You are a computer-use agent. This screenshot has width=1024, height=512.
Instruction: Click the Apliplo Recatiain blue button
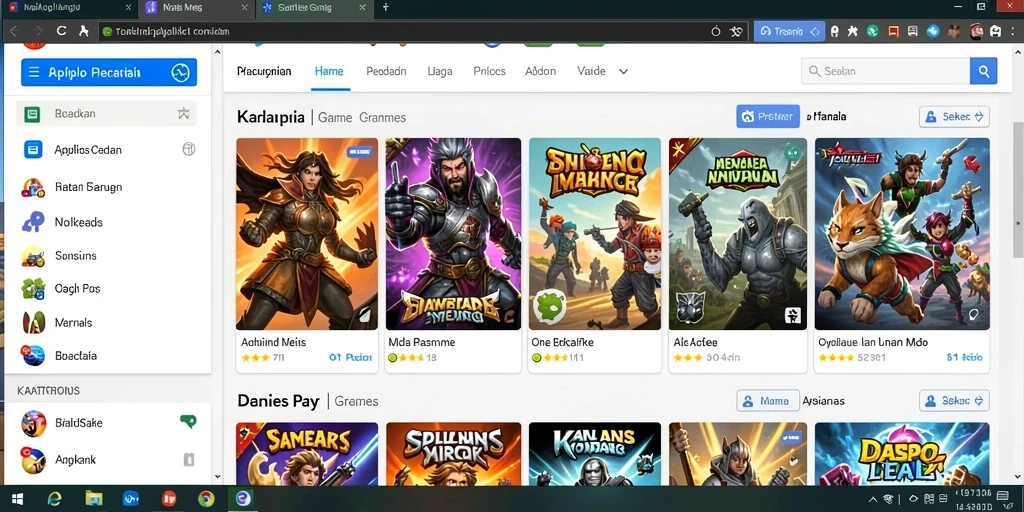pyautogui.click(x=109, y=72)
